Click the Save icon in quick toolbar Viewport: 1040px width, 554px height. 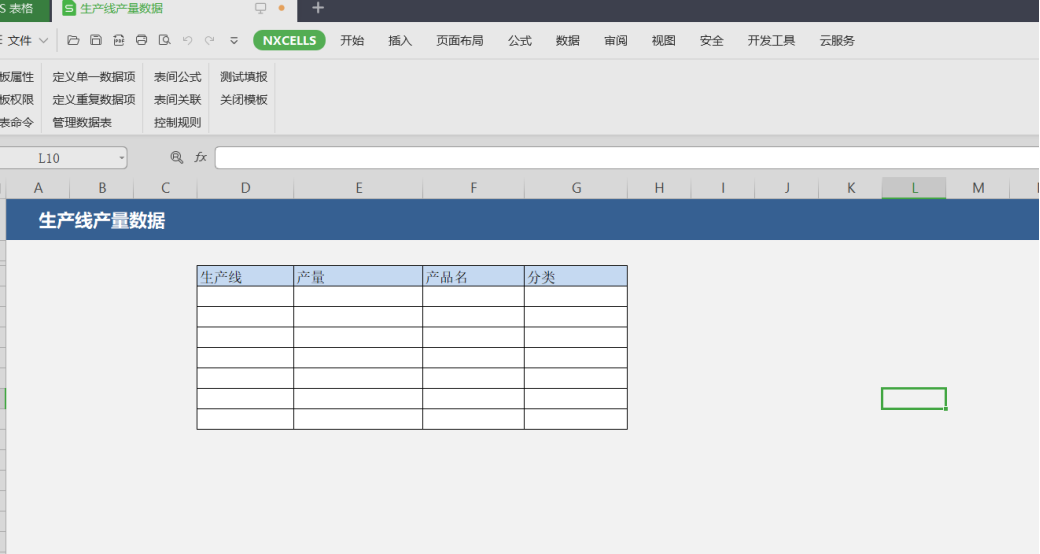click(96, 41)
